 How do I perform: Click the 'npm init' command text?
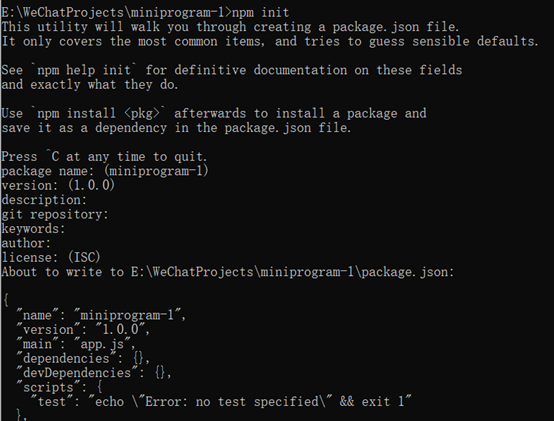[260, 13]
